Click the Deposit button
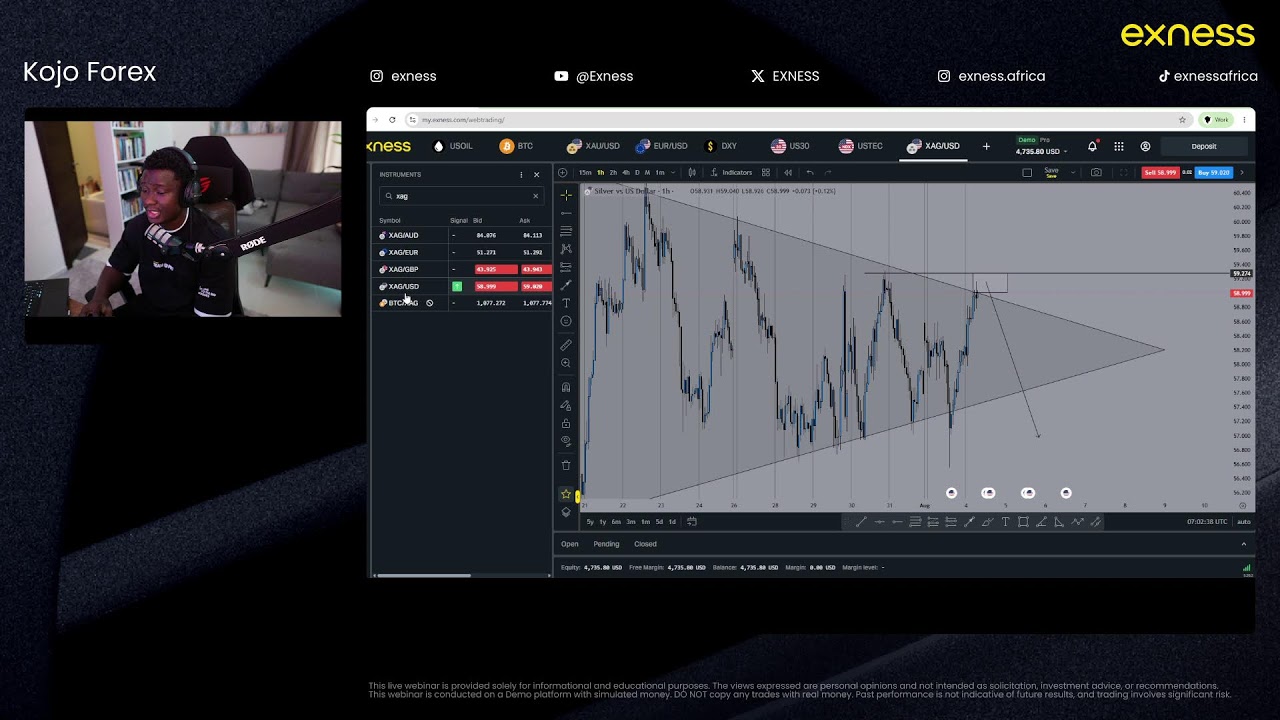This screenshot has width=1280, height=720. [1204, 146]
